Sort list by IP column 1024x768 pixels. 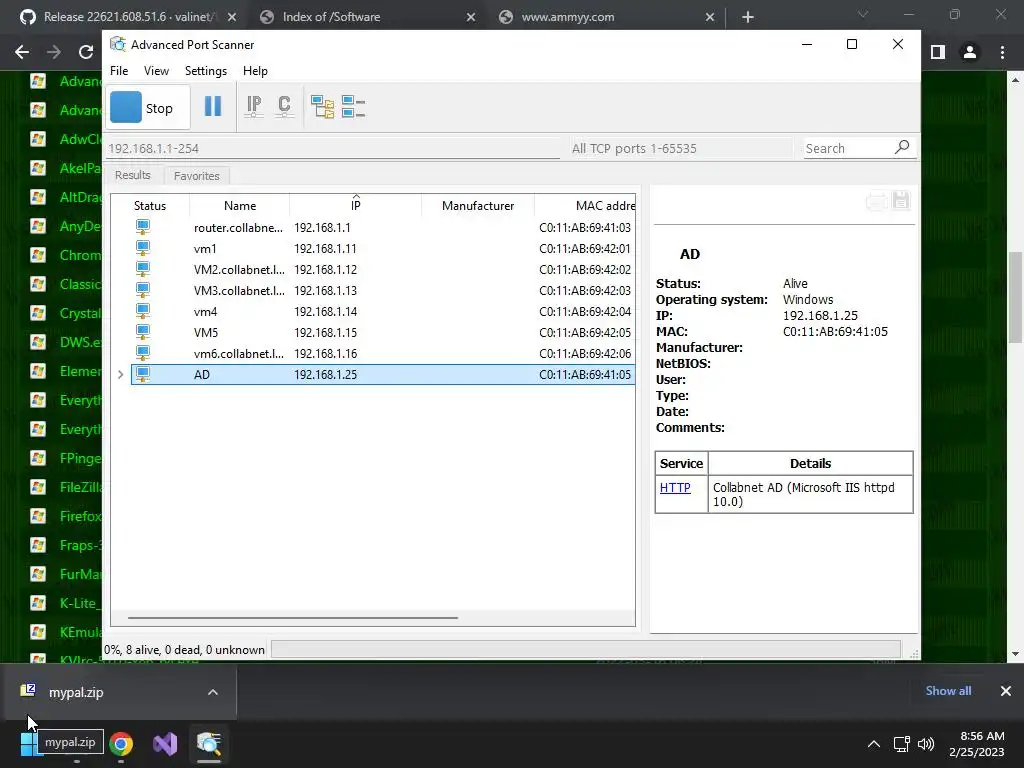[355, 205]
